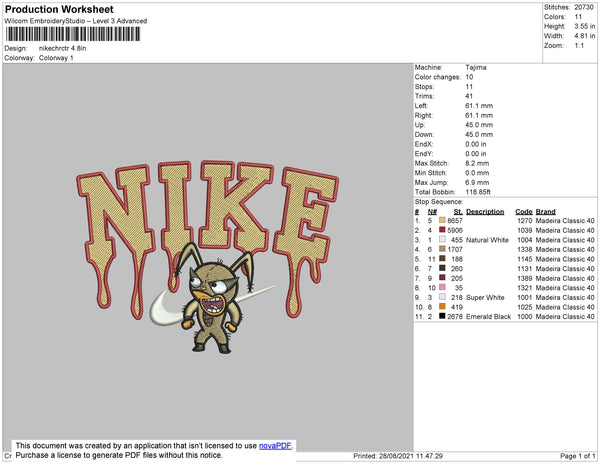600x464 pixels.
Task: Click the Min Stitch value '0.0 mm'
Action: click(x=477, y=173)
